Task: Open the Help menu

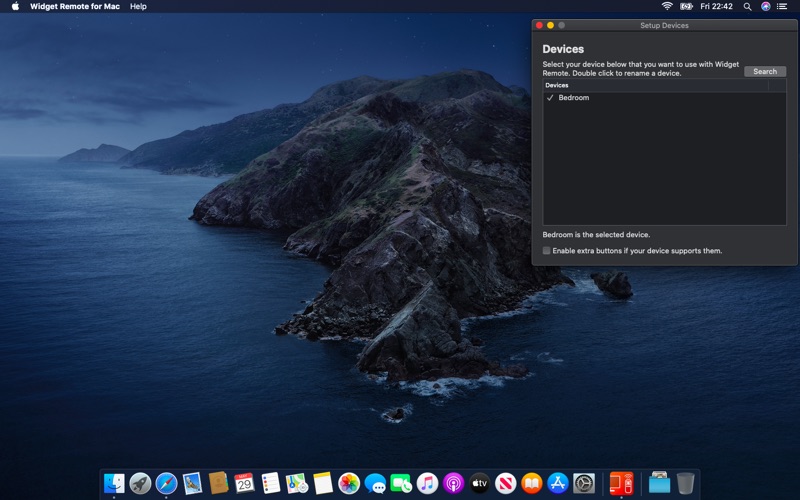Action: click(x=138, y=6)
